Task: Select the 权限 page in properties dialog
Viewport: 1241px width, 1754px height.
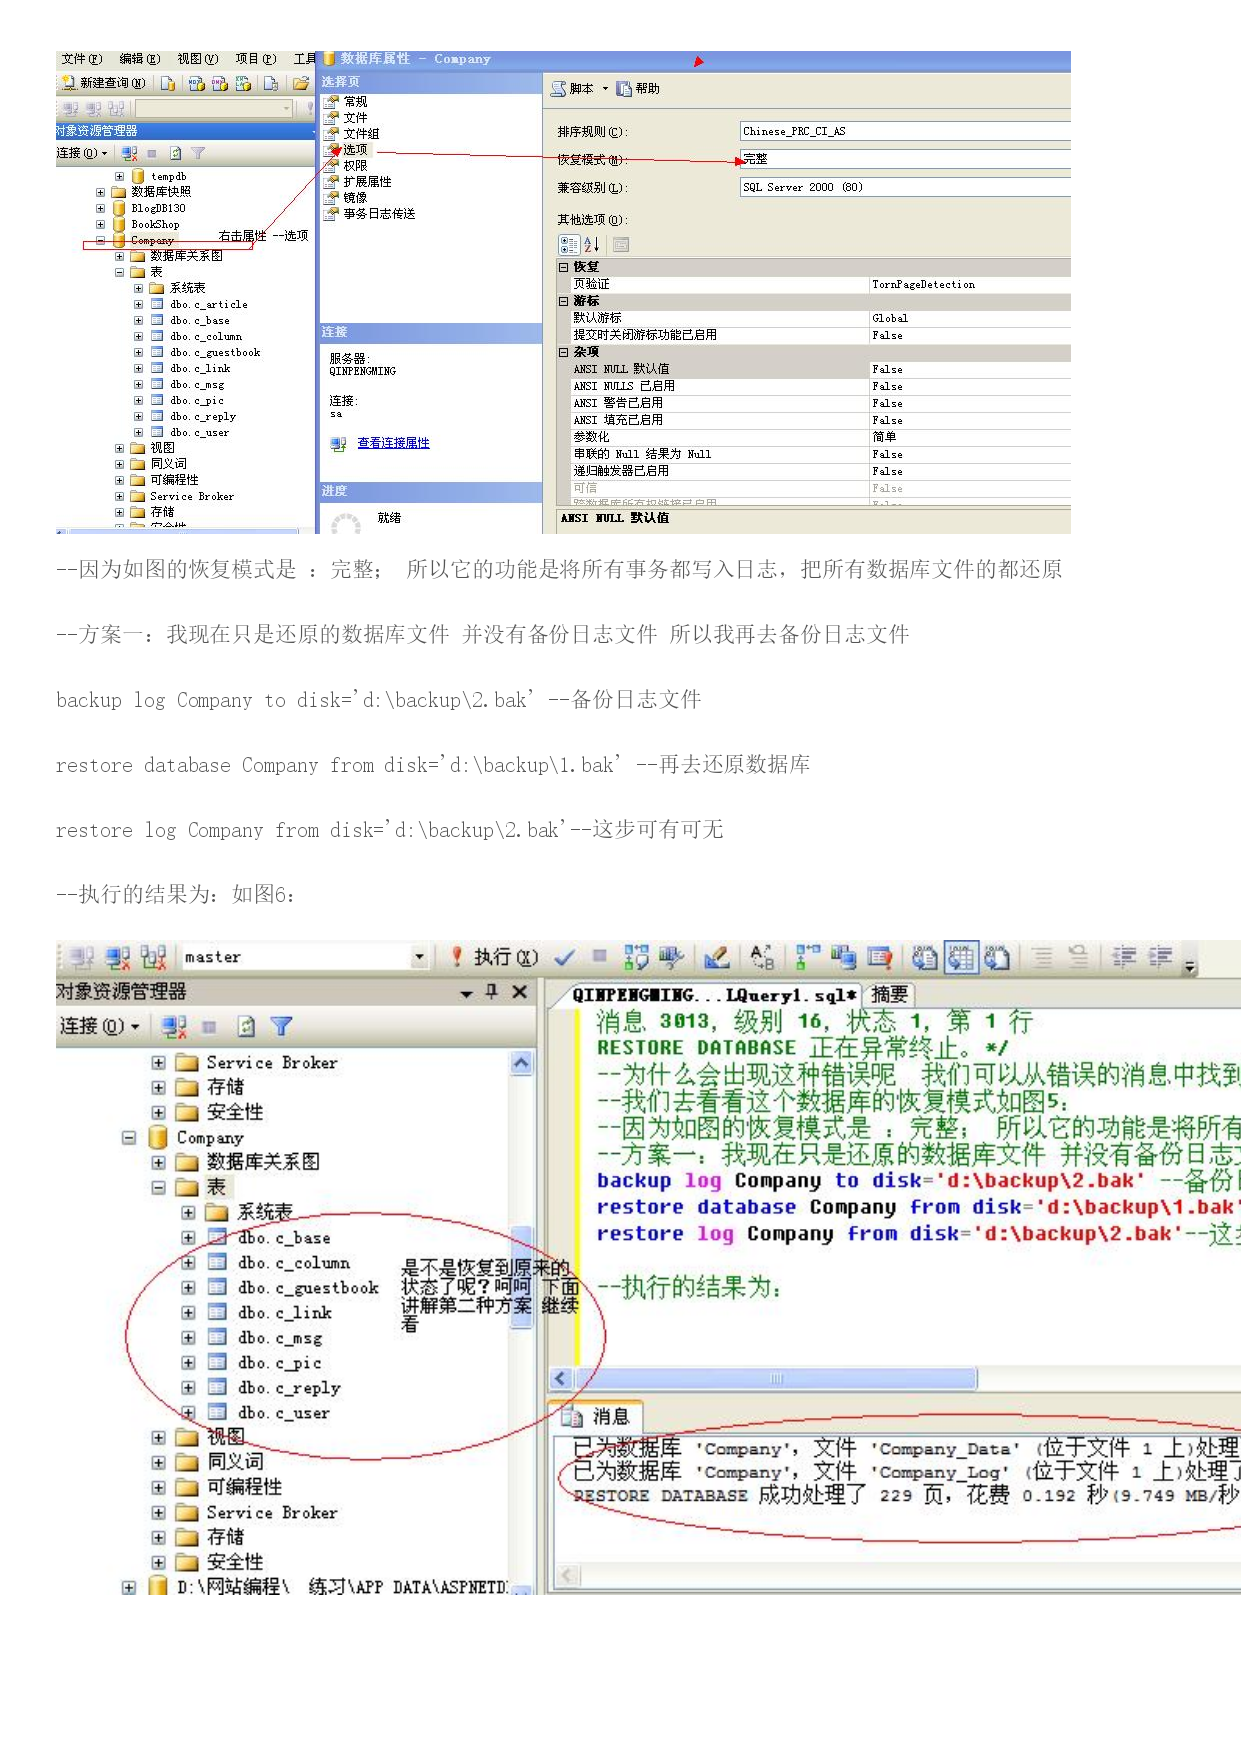Action: (x=346, y=166)
